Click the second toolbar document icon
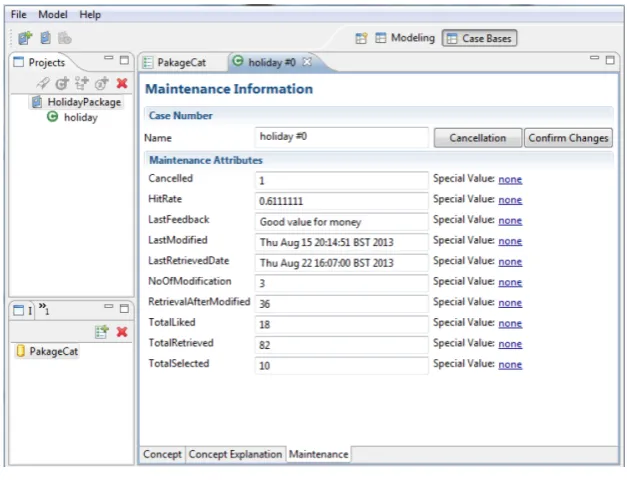This screenshot has width=627, height=480. 45,38
